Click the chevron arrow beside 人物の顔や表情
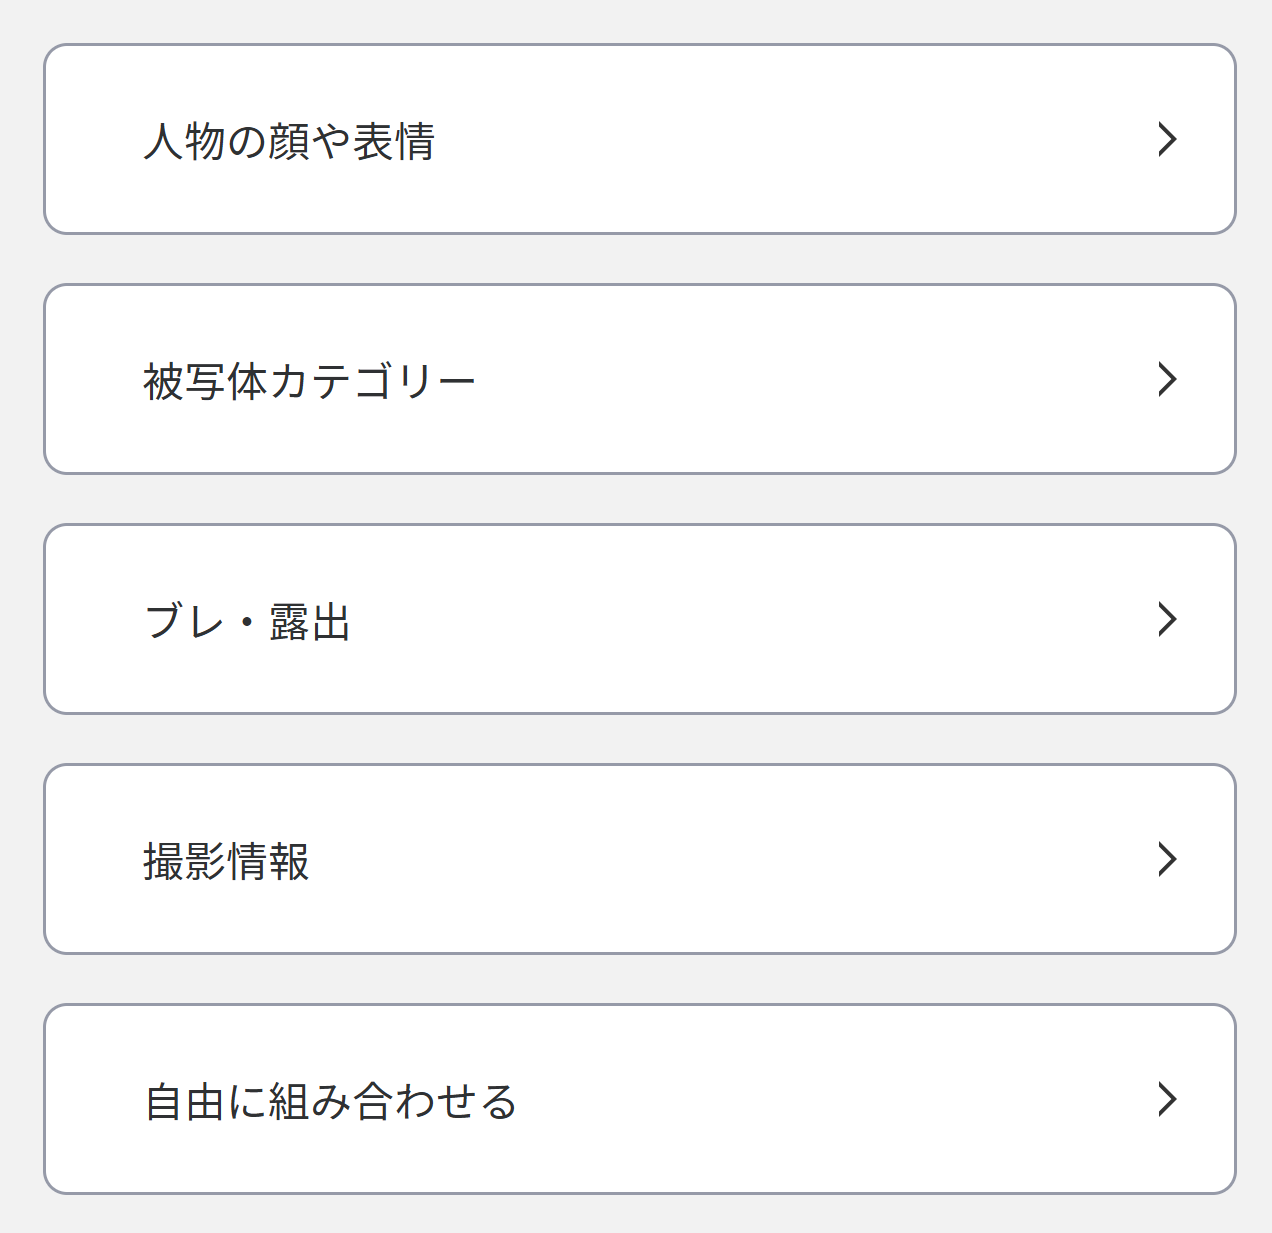Screen dimensions: 1272x1233 (x=1167, y=139)
